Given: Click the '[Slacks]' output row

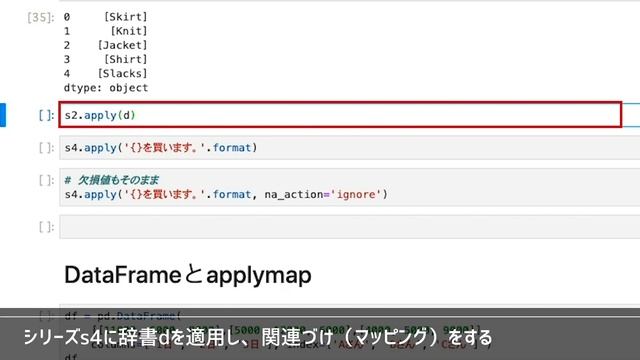Looking at the screenshot, I should click(105, 73).
